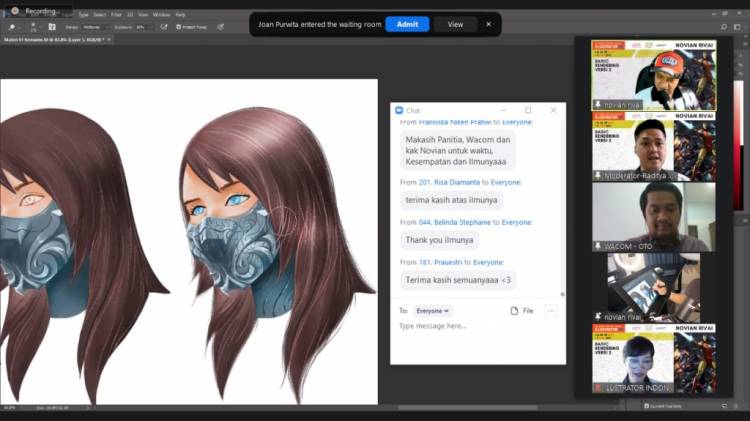Viewport: 750px width, 421px height.
Task: Open the Dodge tool preset picker
Action: (14, 27)
